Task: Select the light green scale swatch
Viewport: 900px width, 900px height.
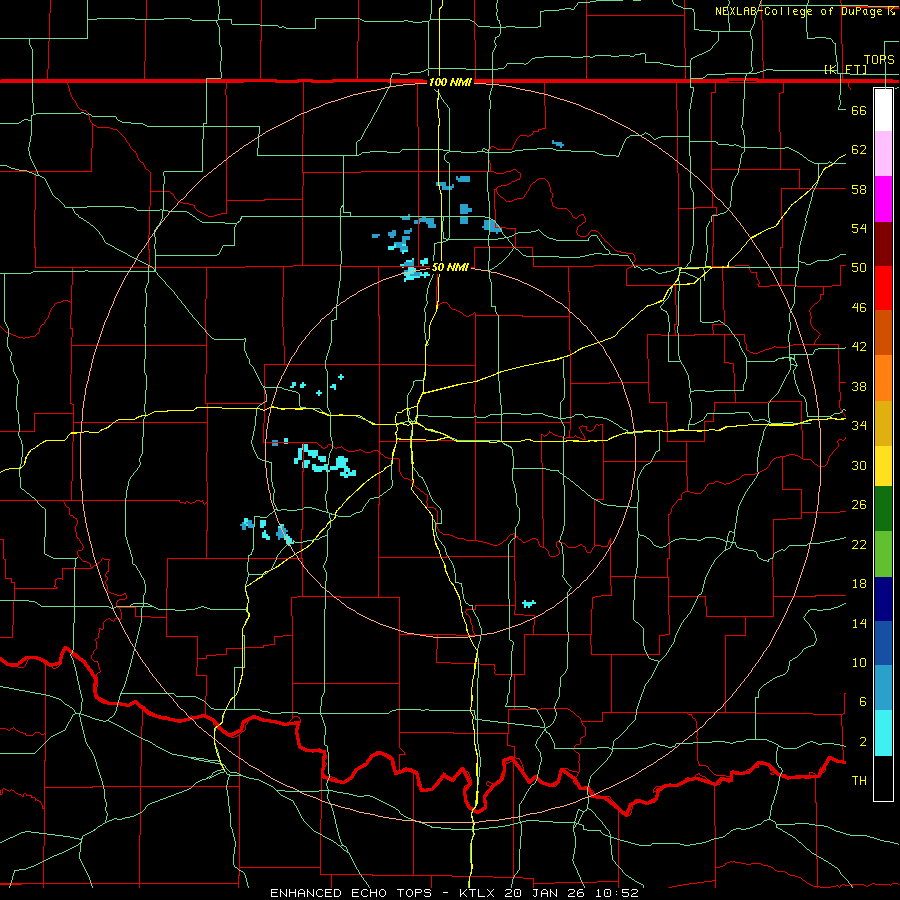Action: coord(883,554)
